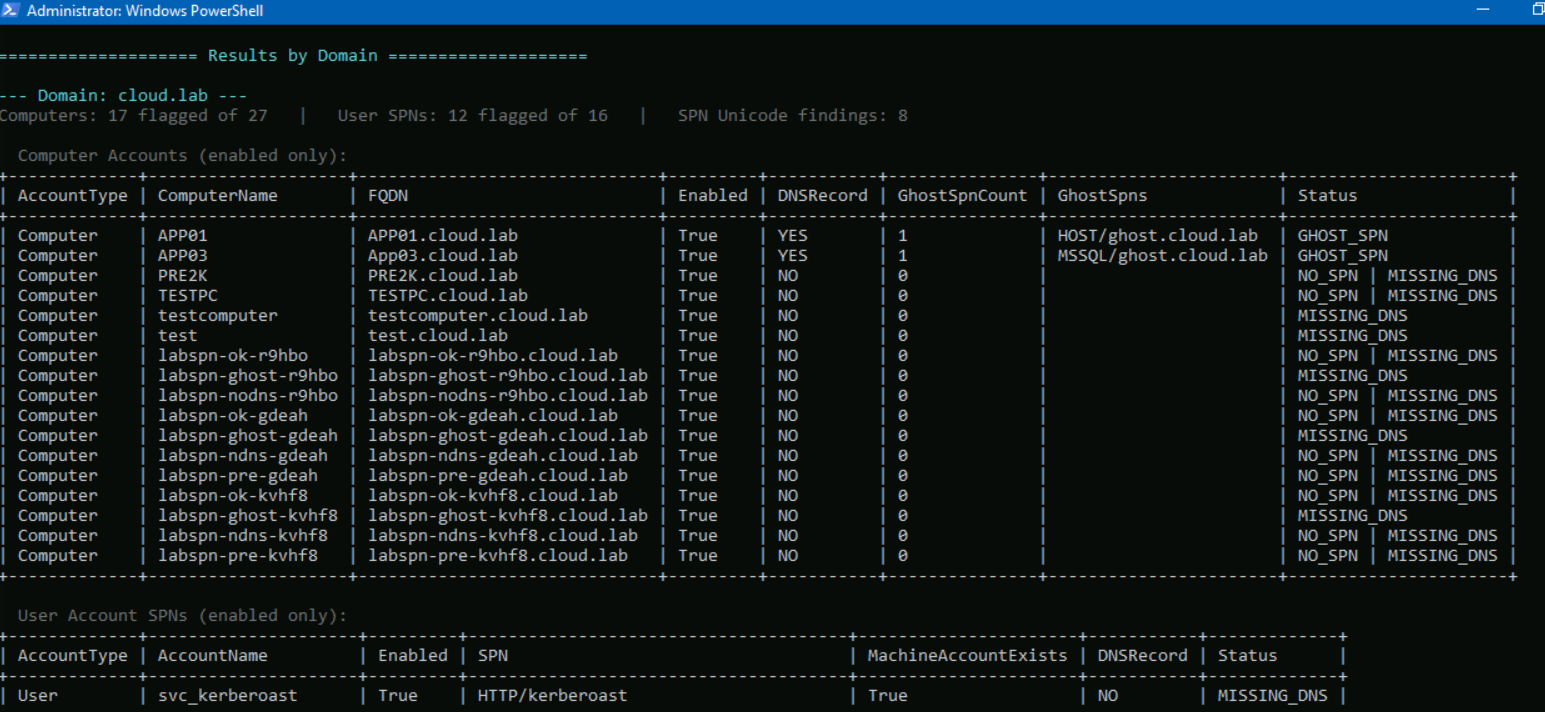Click the title 'Administrator: Windows PowerShell'
The image size is (1545, 712).
click(x=145, y=11)
